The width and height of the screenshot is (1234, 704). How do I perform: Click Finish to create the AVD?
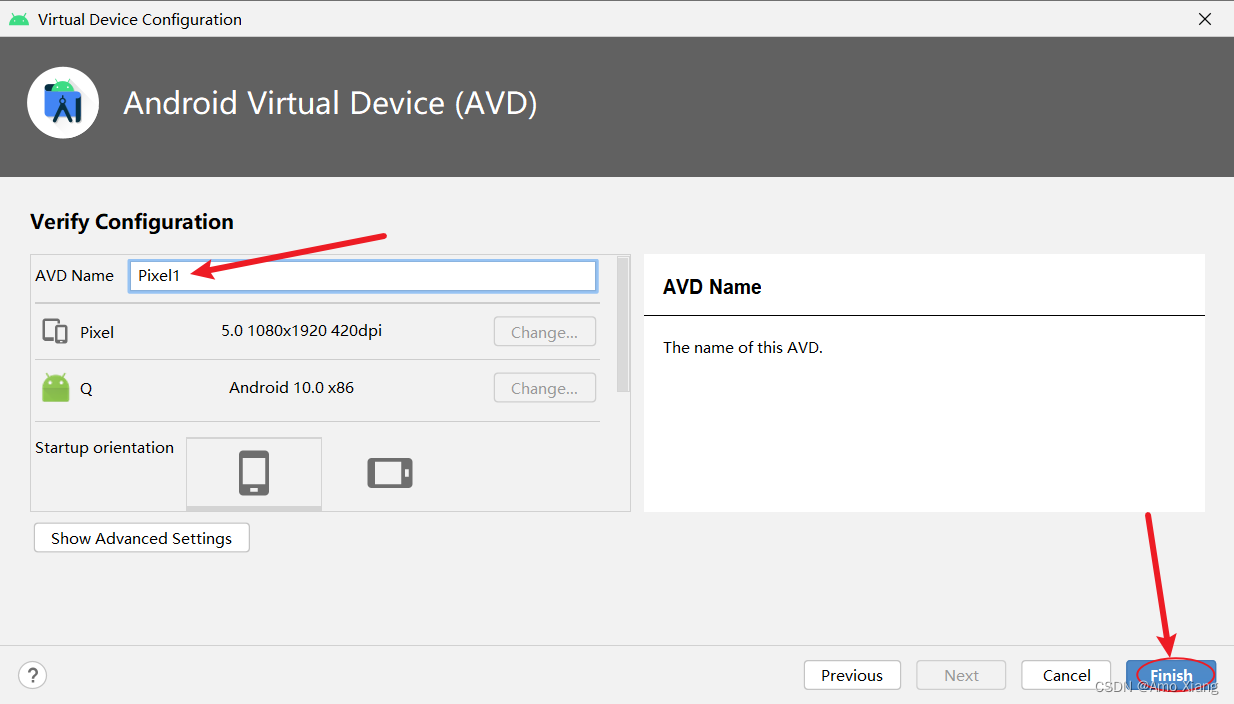(1171, 675)
